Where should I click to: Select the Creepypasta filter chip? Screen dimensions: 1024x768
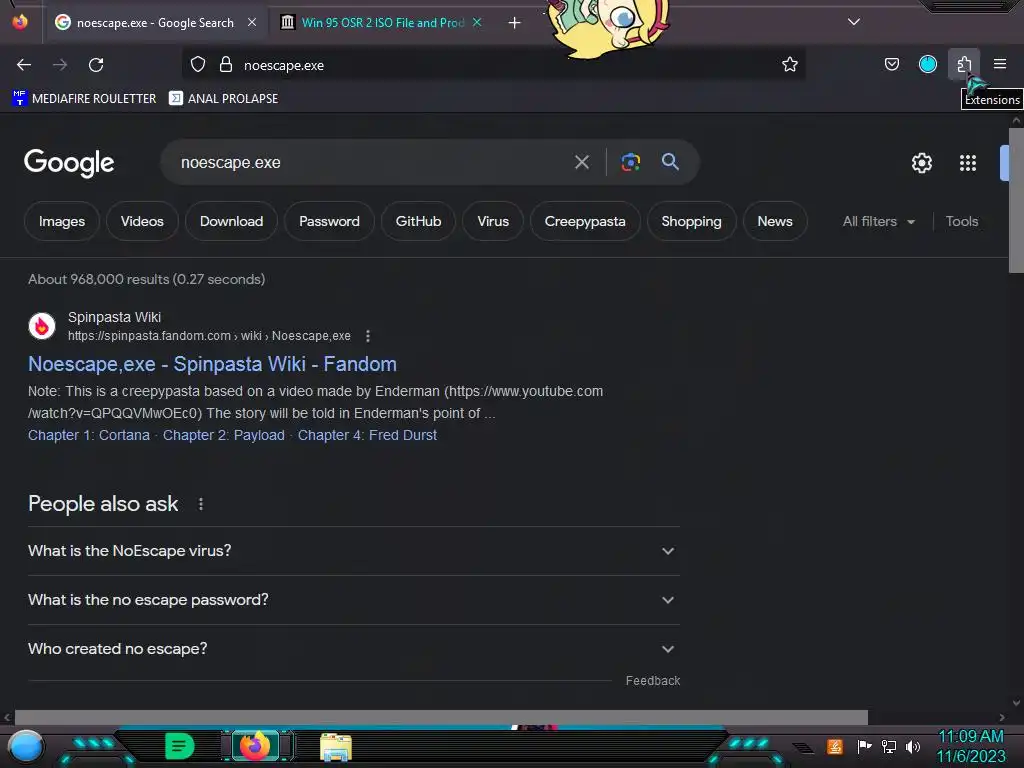pos(585,221)
